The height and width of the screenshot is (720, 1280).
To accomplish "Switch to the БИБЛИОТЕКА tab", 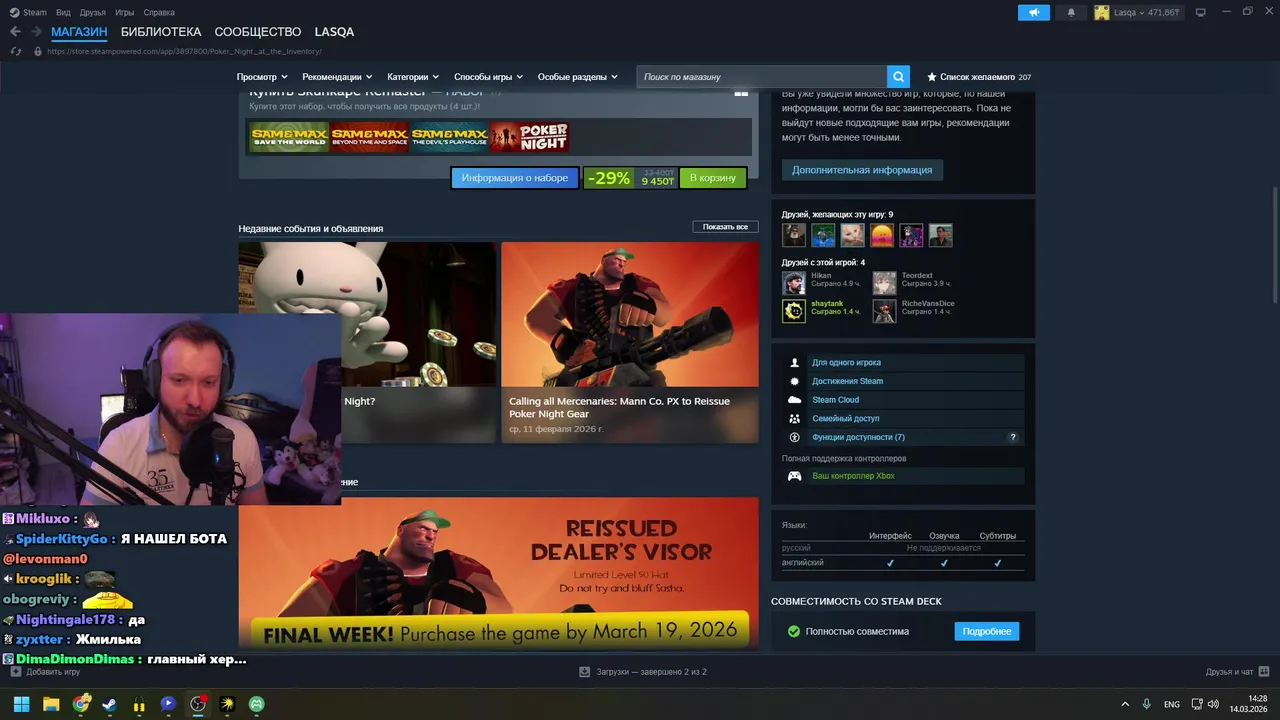I will [x=161, y=32].
